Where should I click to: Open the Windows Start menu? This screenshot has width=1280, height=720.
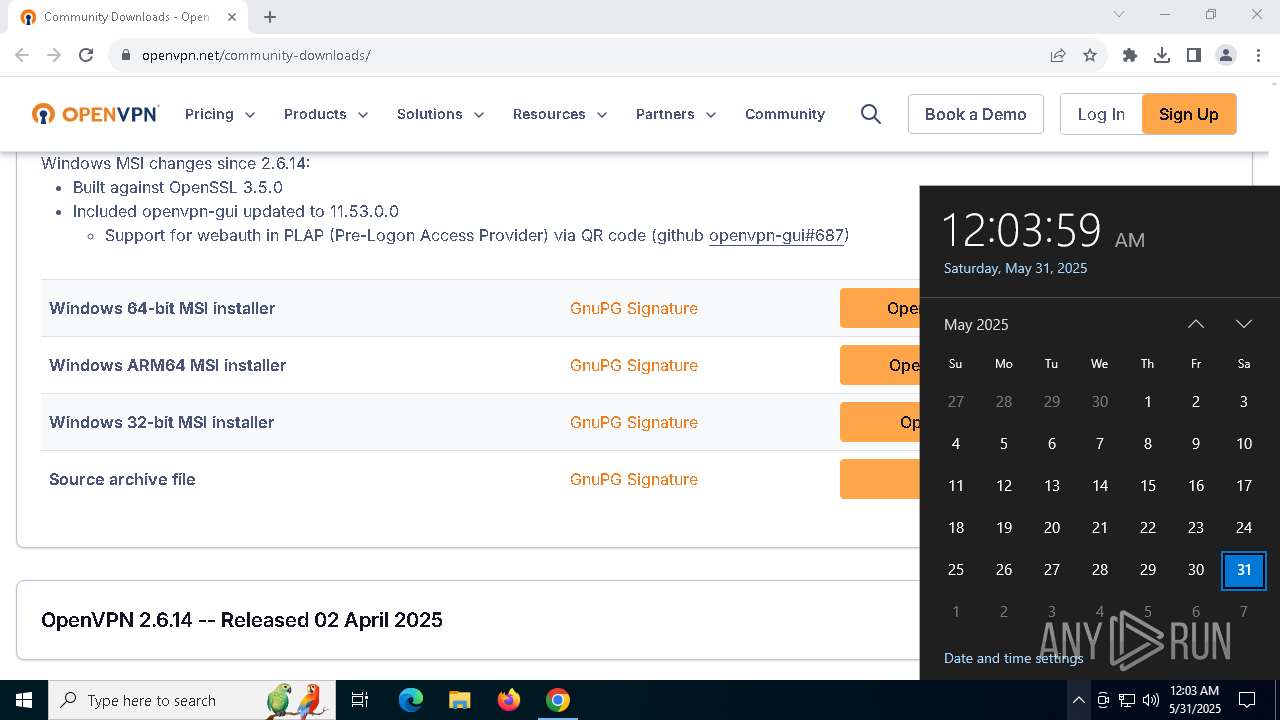(24, 700)
